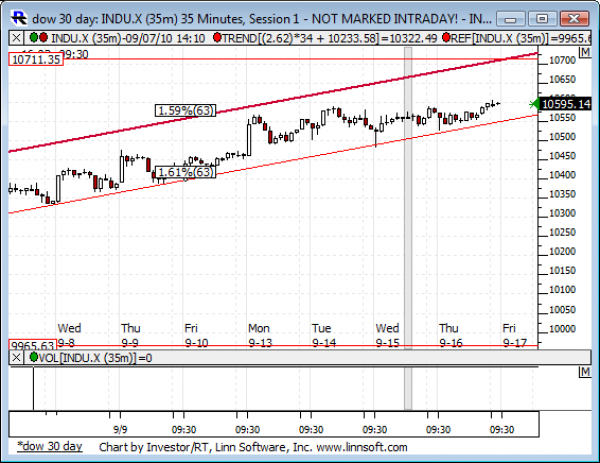Click the Tue 9-14 date label
This screenshot has height=463, width=600.
[323, 335]
